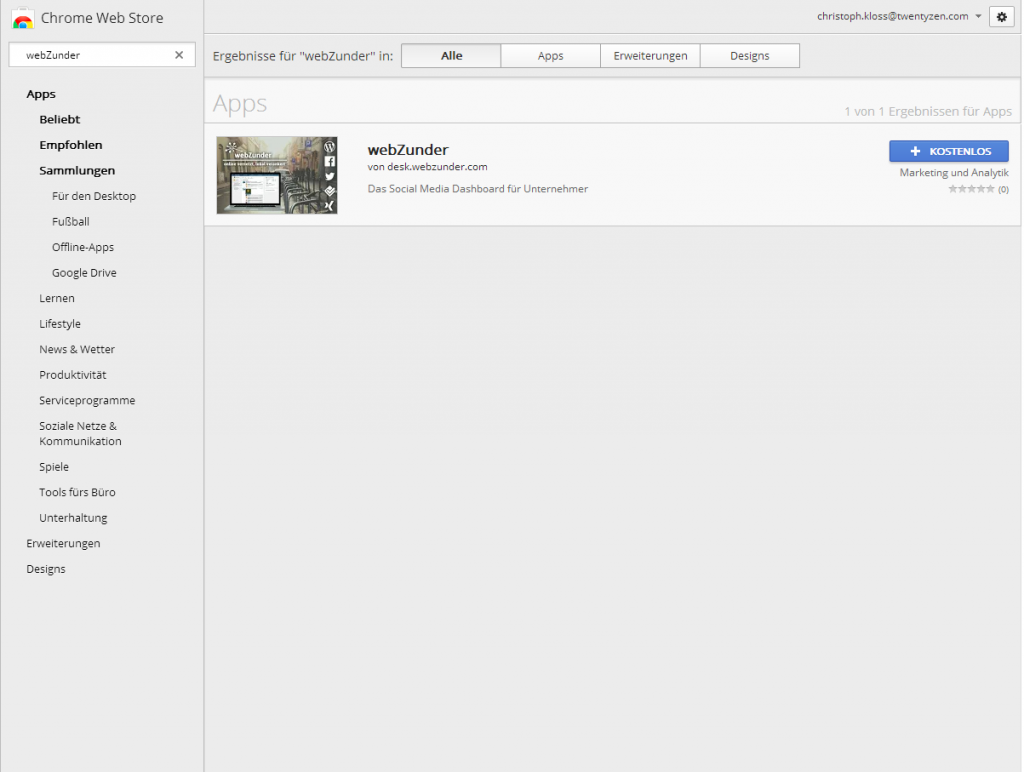Click inside the webZunder search field

[90, 54]
